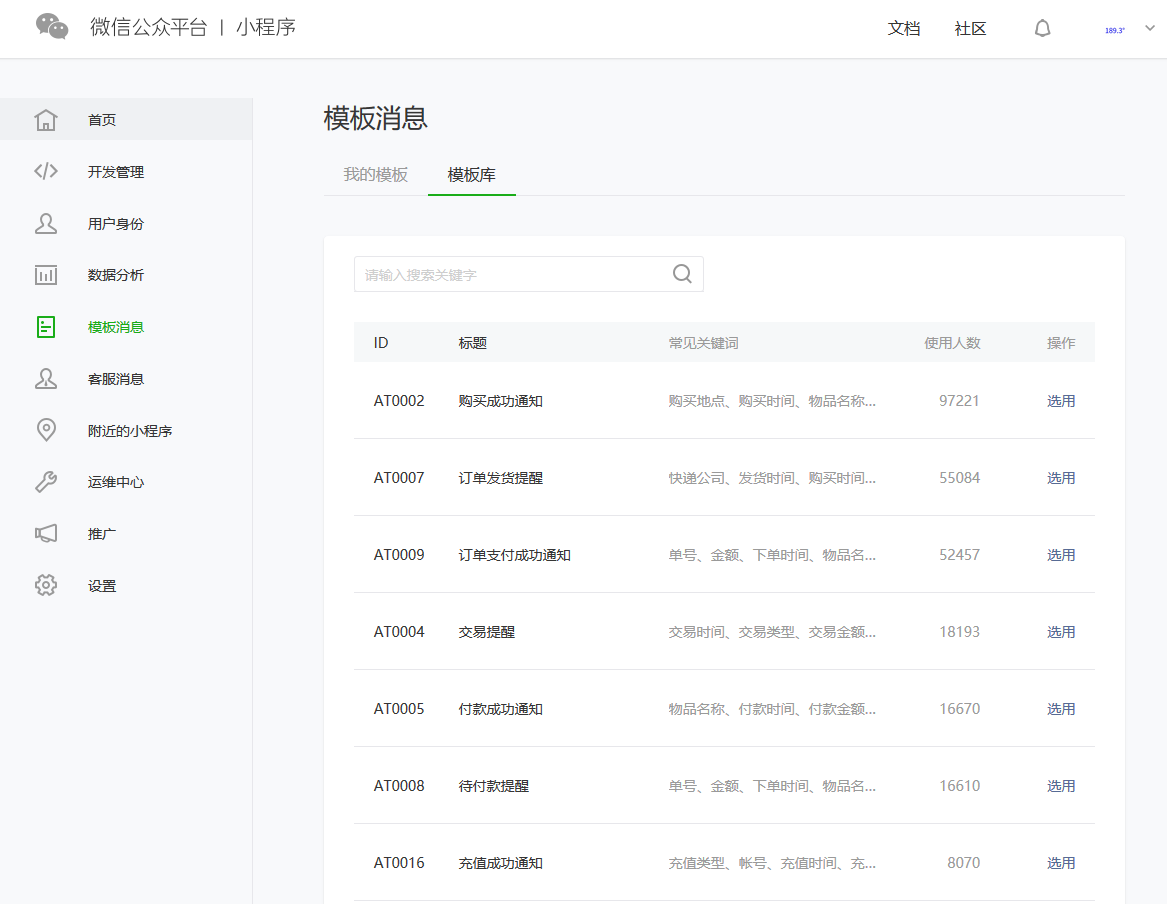Click the 模板消息 page heading
This screenshot has height=904, width=1167.
tap(375, 118)
